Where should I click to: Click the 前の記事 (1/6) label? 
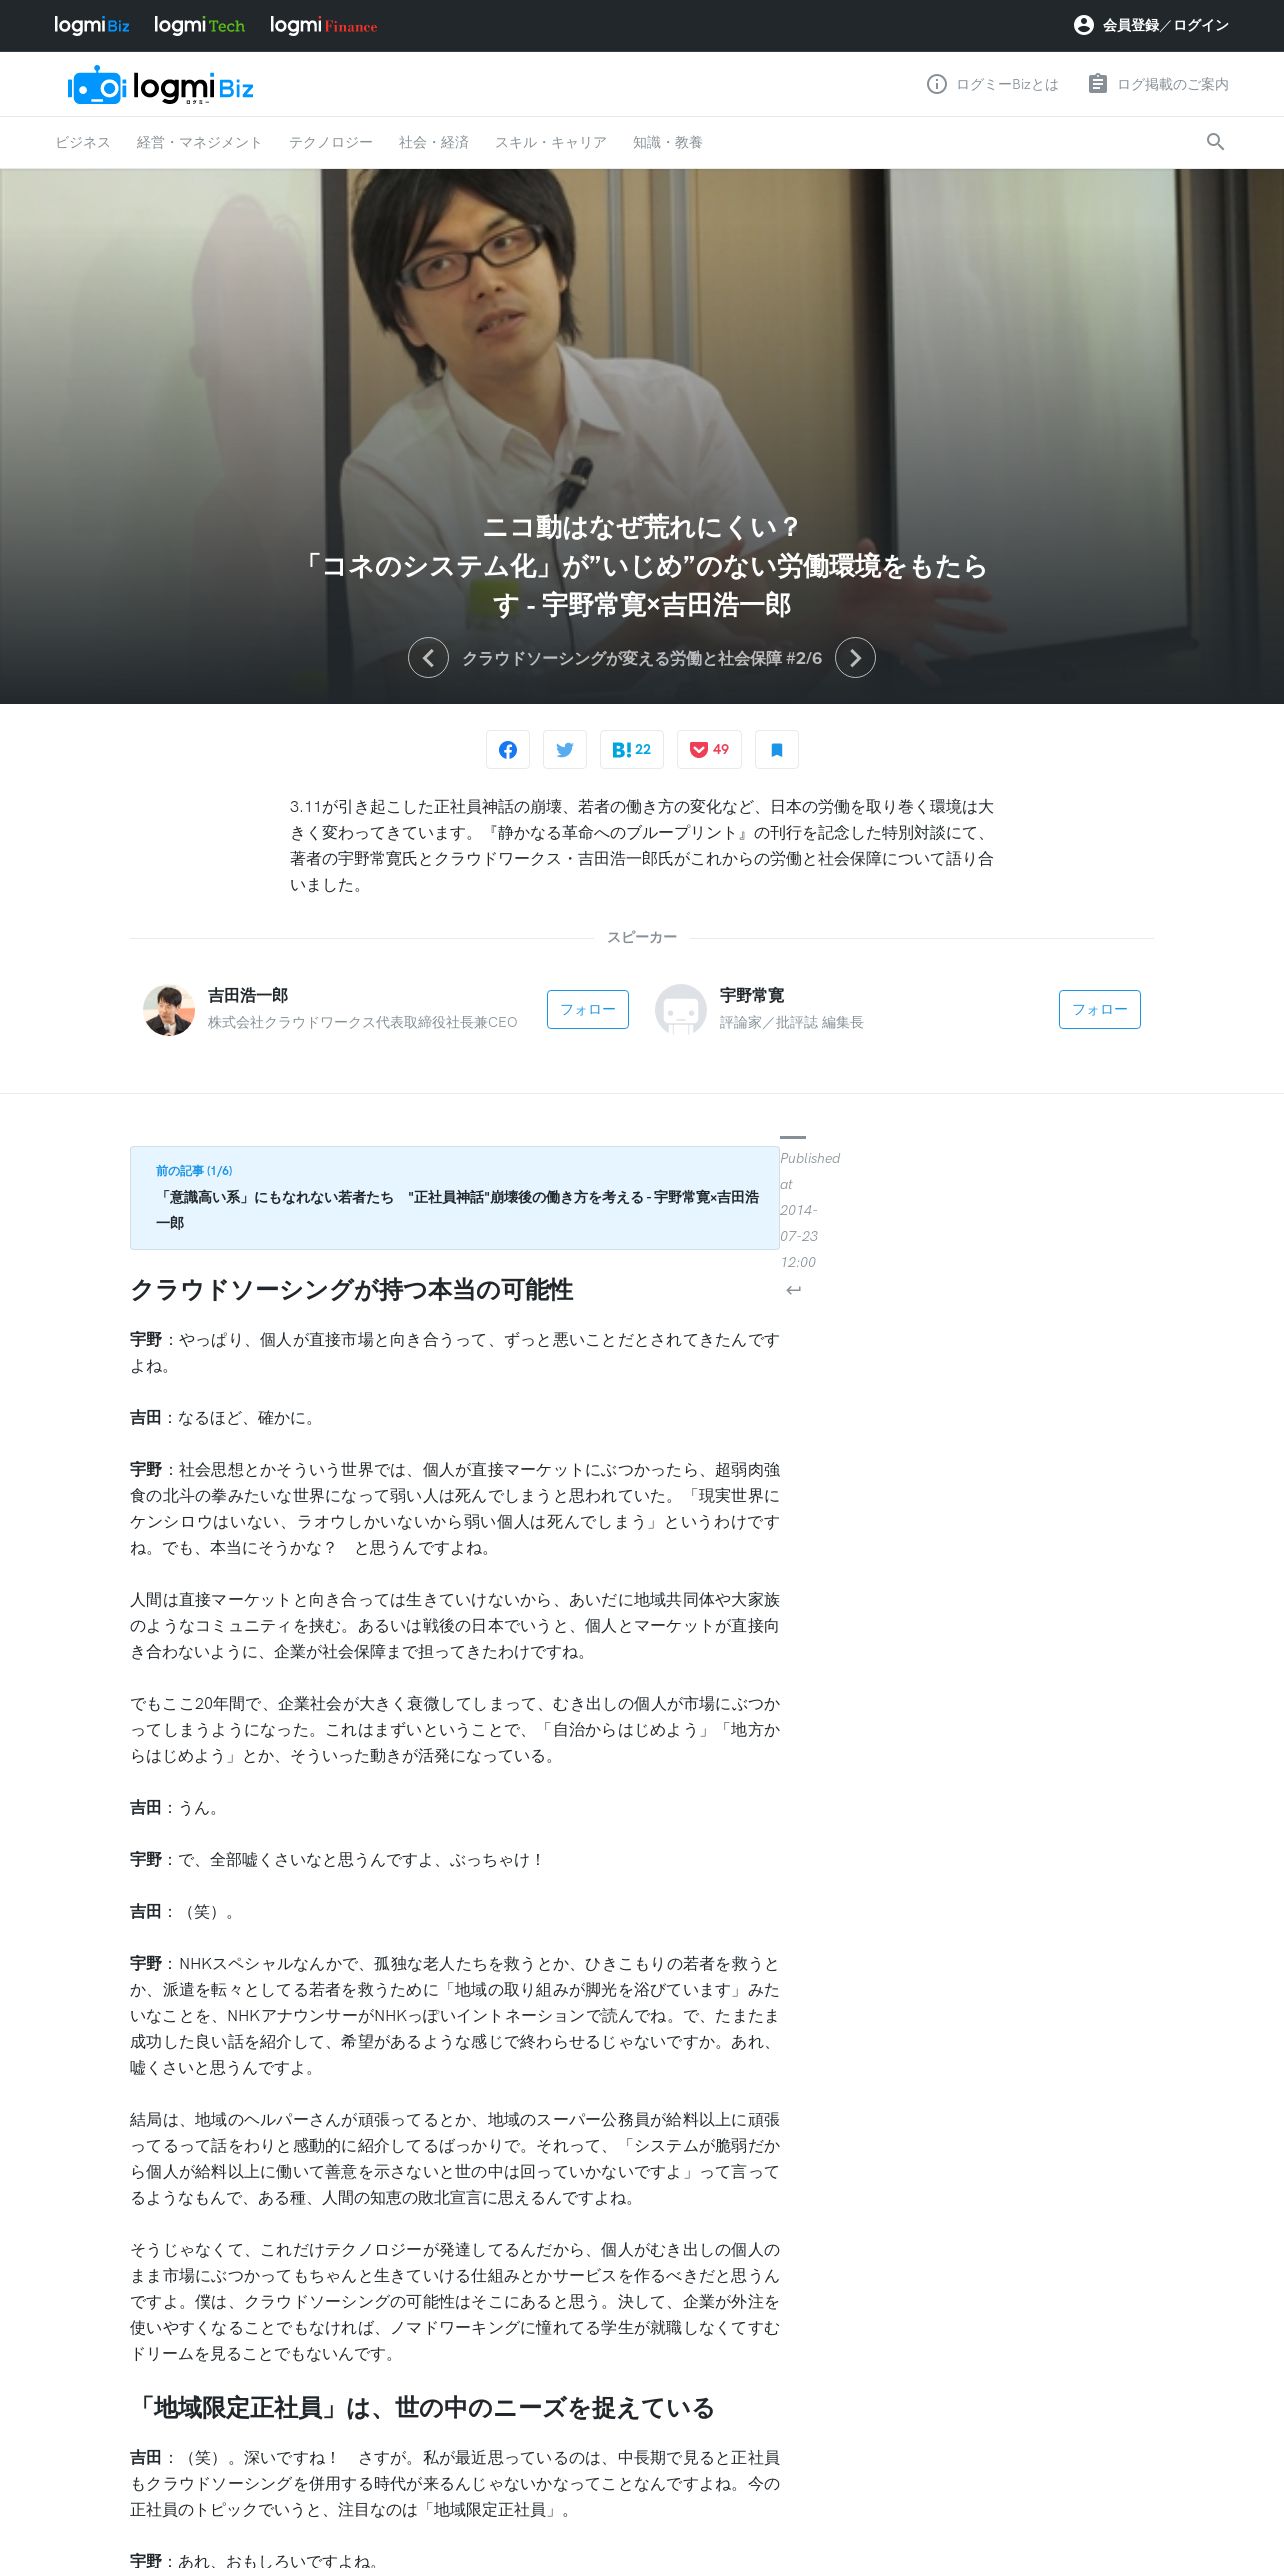194,1170
